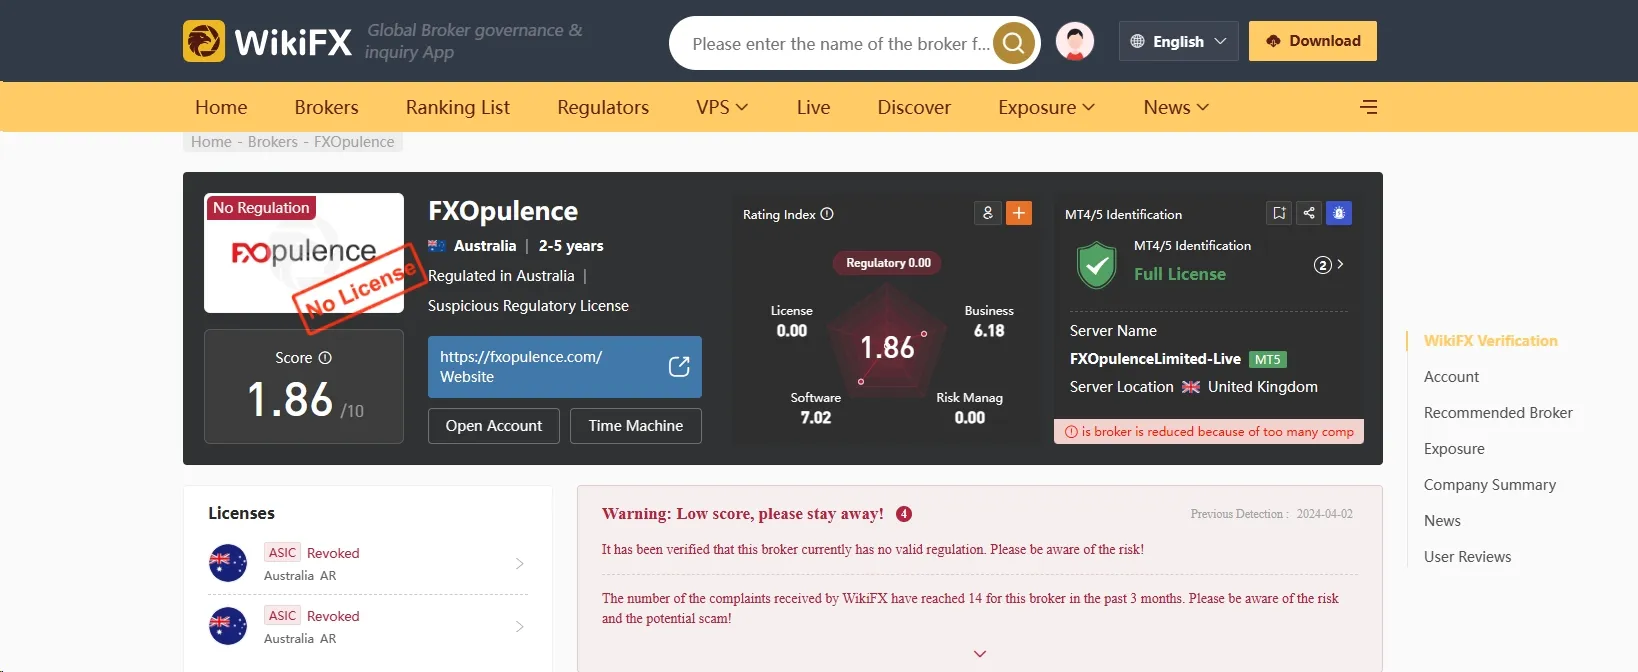Expand the first ASIC Revoked license row arrow
The width and height of the screenshot is (1638, 672).
[519, 564]
